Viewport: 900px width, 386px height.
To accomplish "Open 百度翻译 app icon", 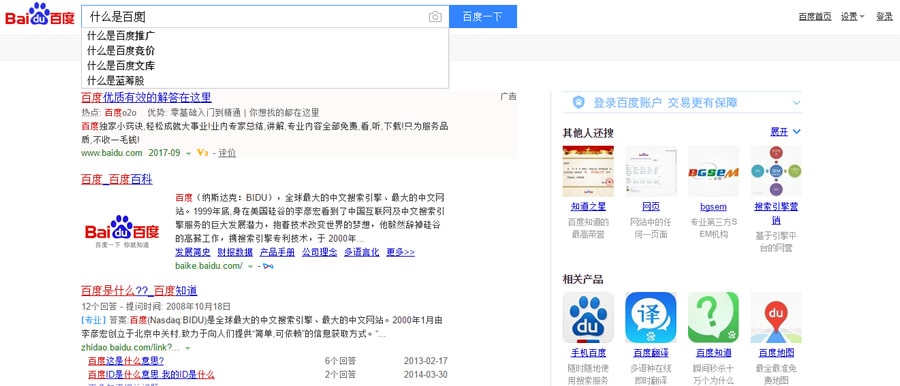I will 650,318.
